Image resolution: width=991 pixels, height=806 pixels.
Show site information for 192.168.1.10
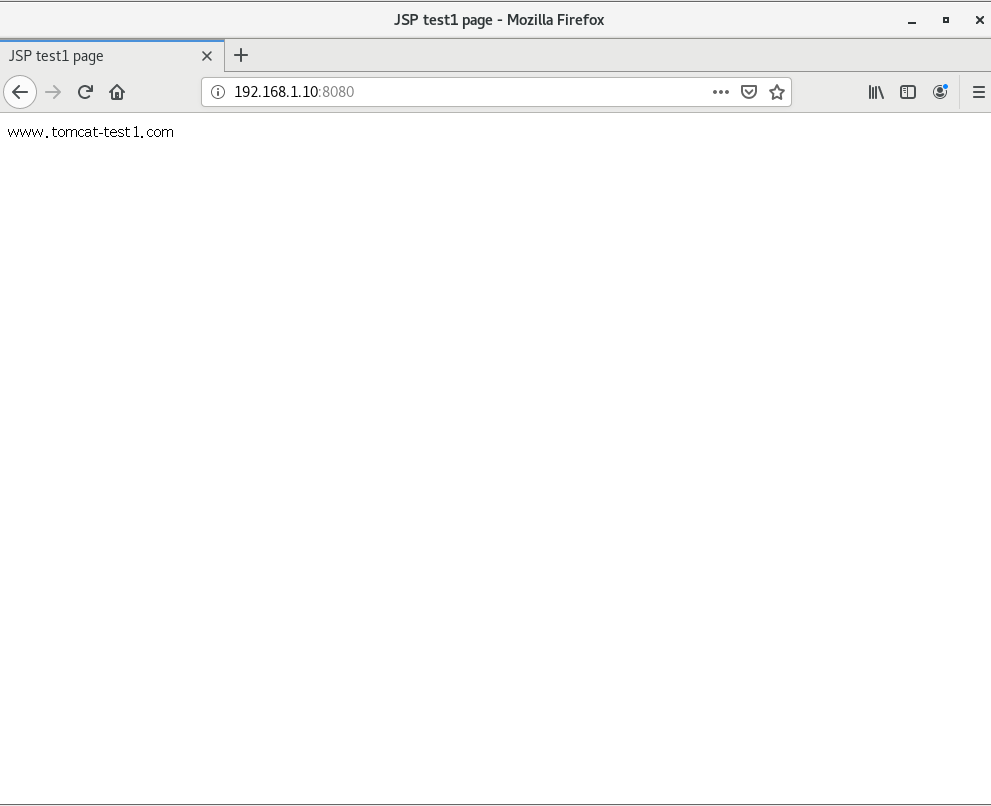(218, 92)
